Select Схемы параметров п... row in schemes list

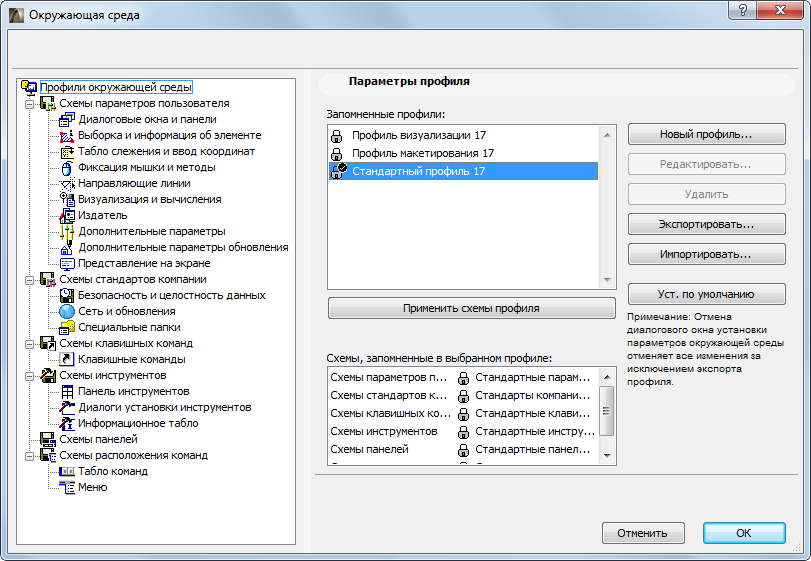click(x=463, y=377)
